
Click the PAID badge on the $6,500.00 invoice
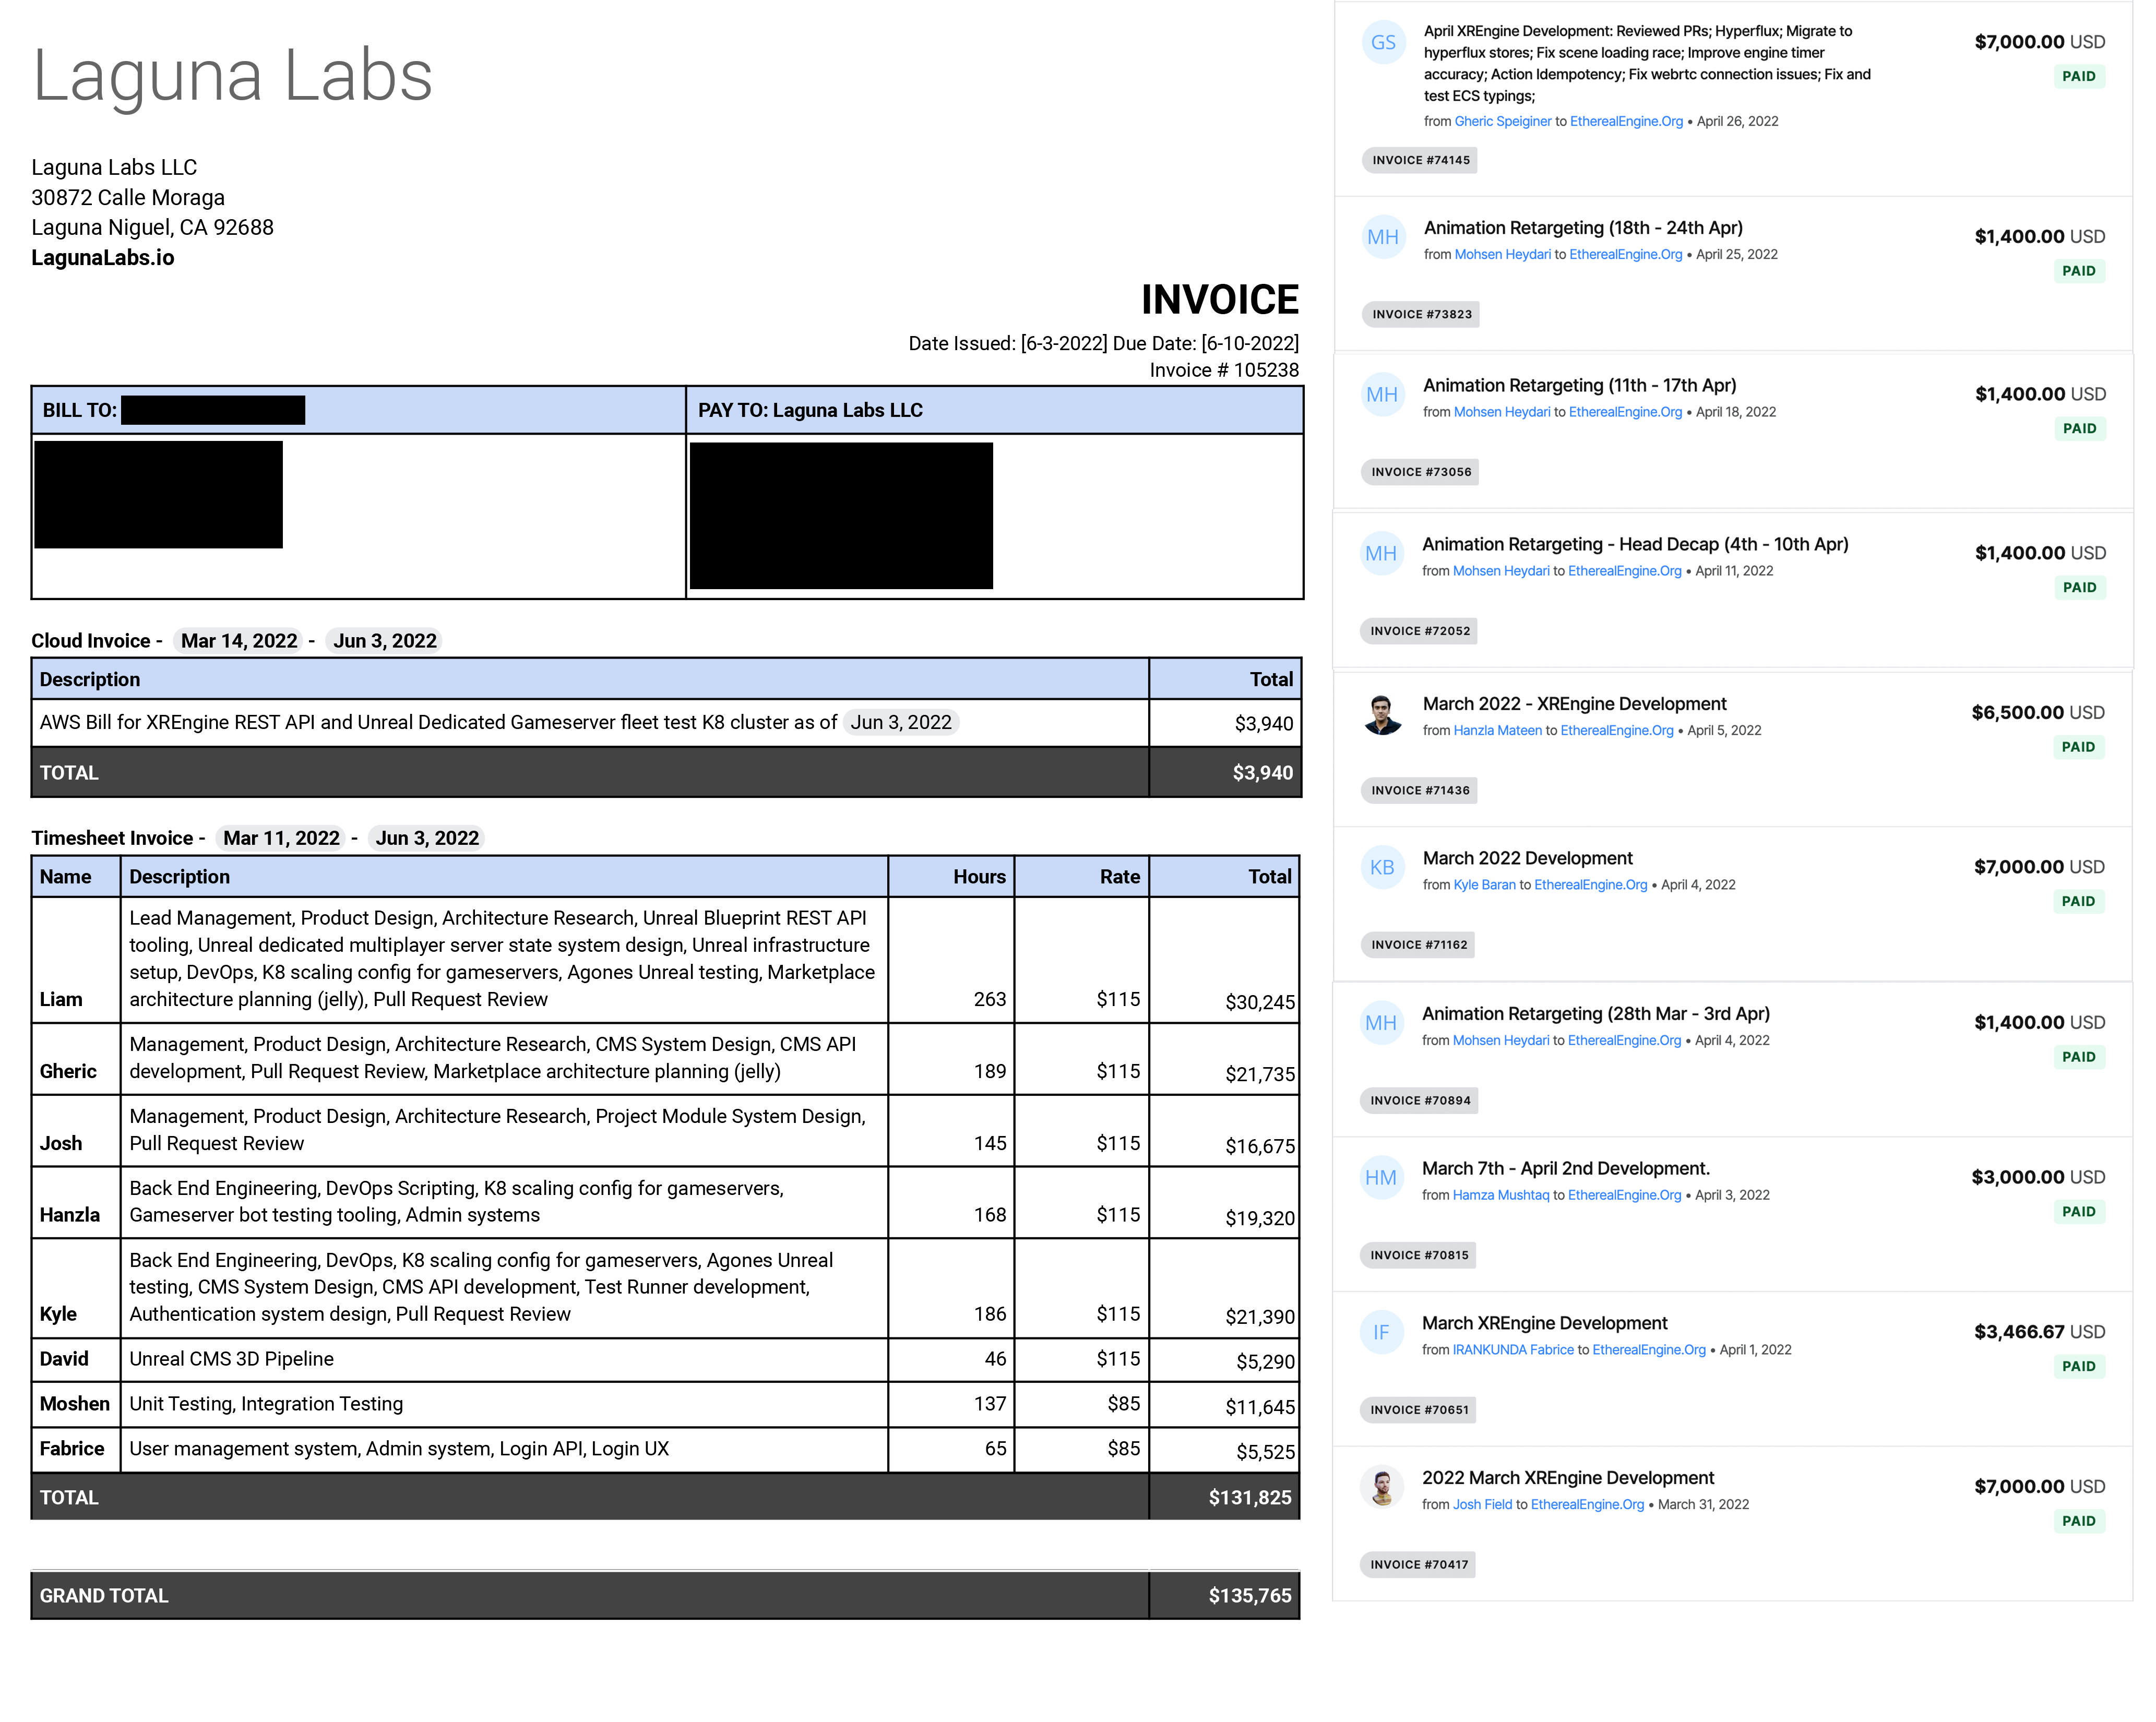pos(2078,748)
